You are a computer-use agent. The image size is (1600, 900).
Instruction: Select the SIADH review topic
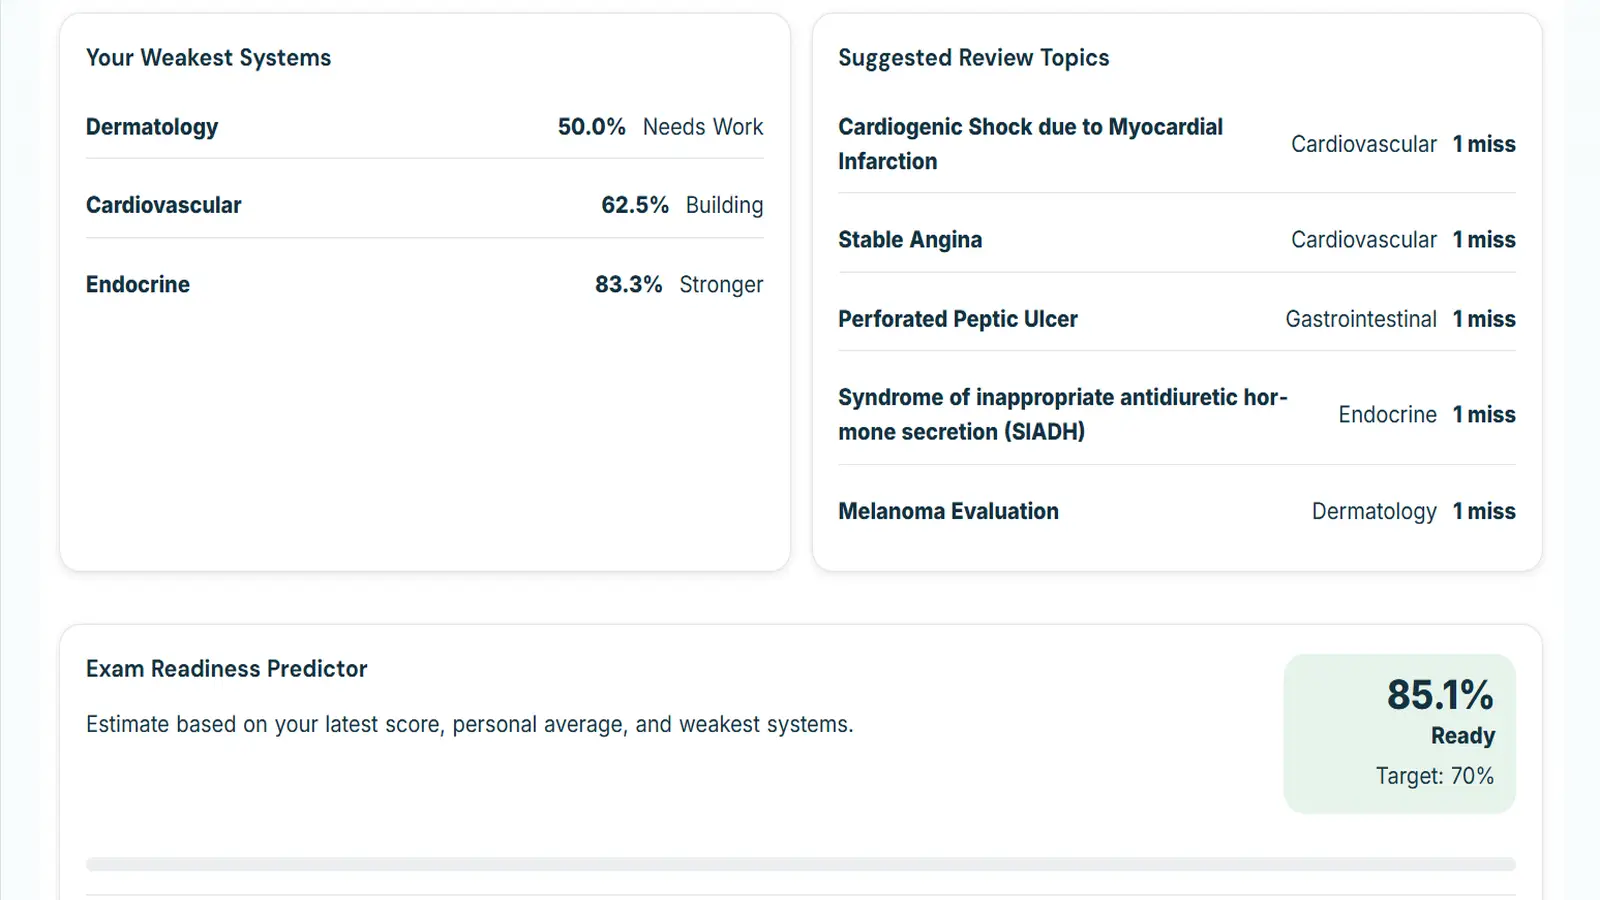tap(1062, 414)
